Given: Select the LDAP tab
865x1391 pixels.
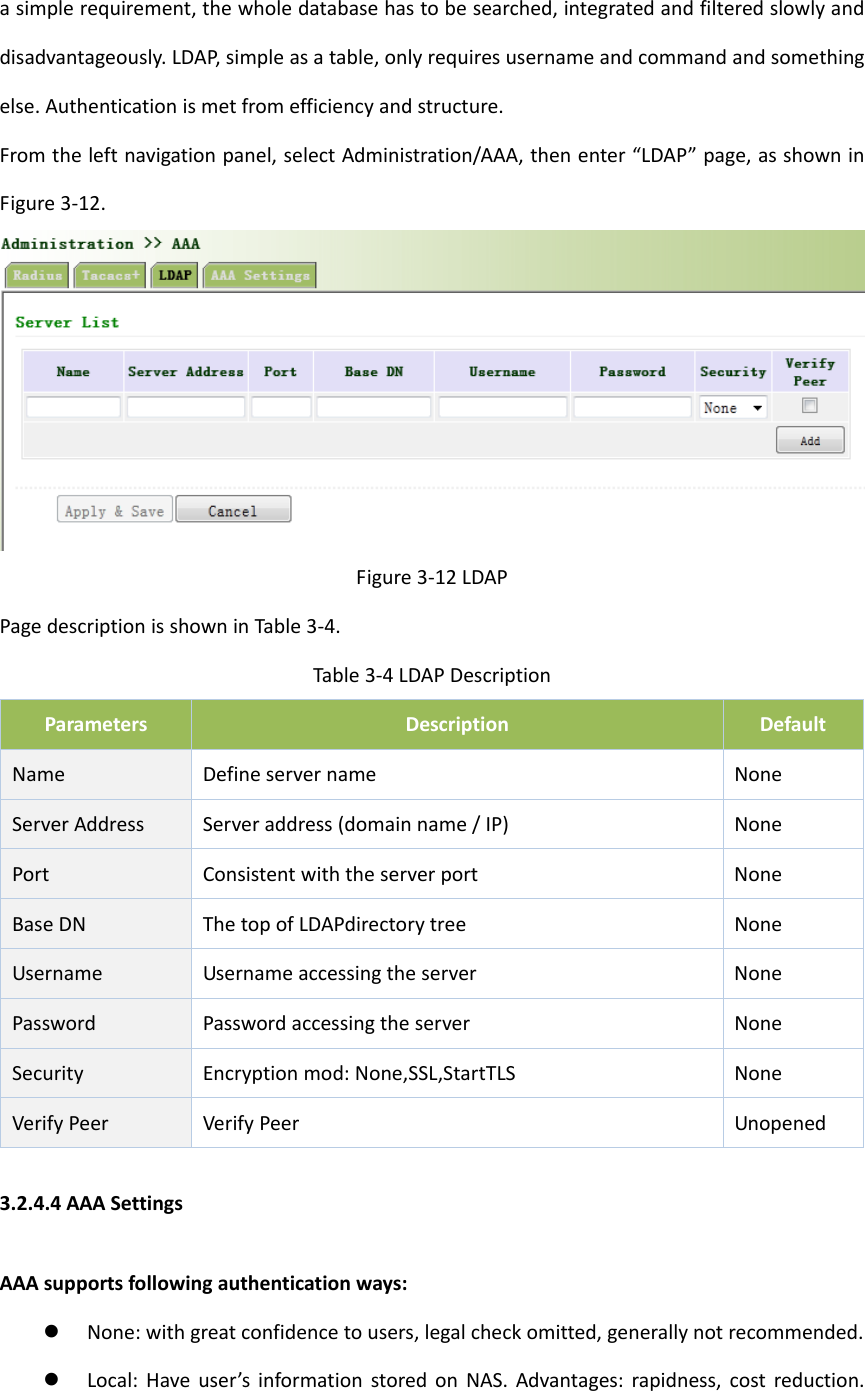Looking at the screenshot, I should (173, 275).
